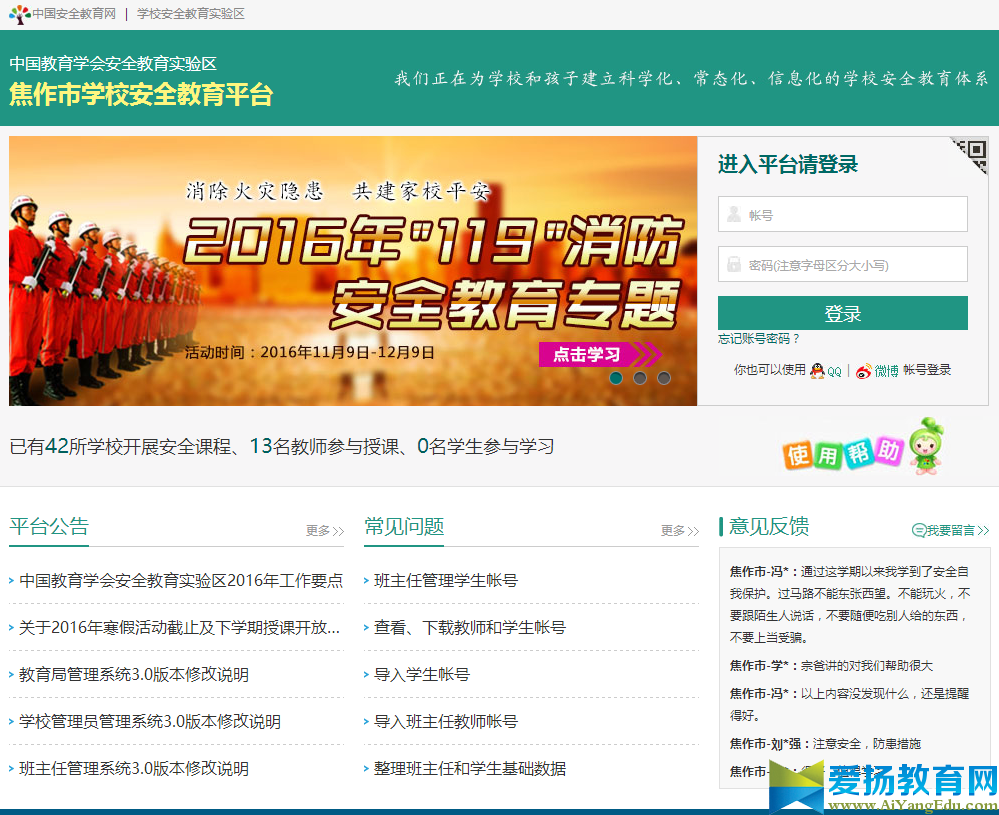Open 班主任管理学生帐号 FAQ
Viewport: 999px width, 815px height.
pyautogui.click(x=446, y=581)
